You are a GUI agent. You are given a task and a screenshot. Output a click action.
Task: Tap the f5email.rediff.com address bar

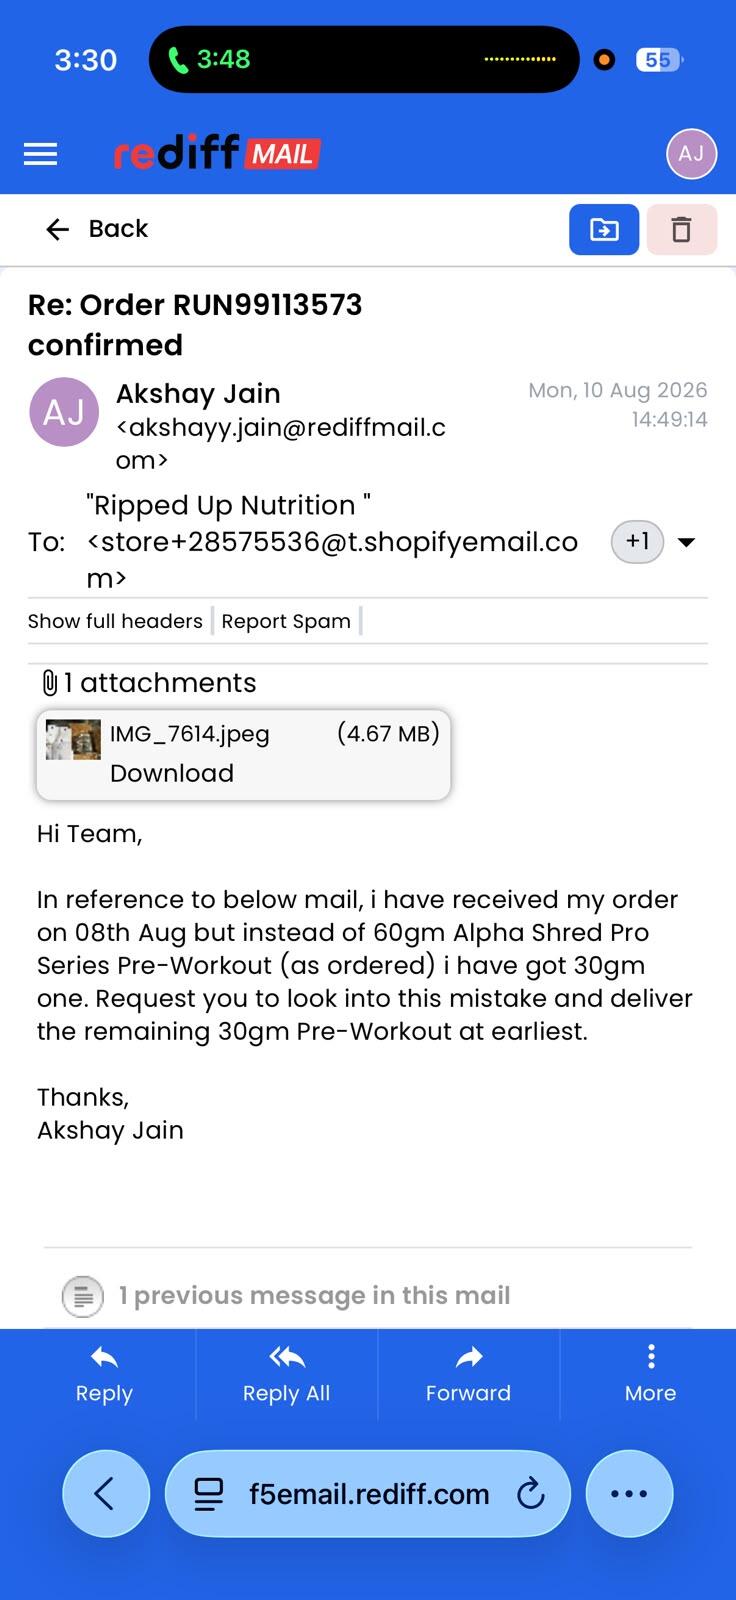click(368, 1494)
